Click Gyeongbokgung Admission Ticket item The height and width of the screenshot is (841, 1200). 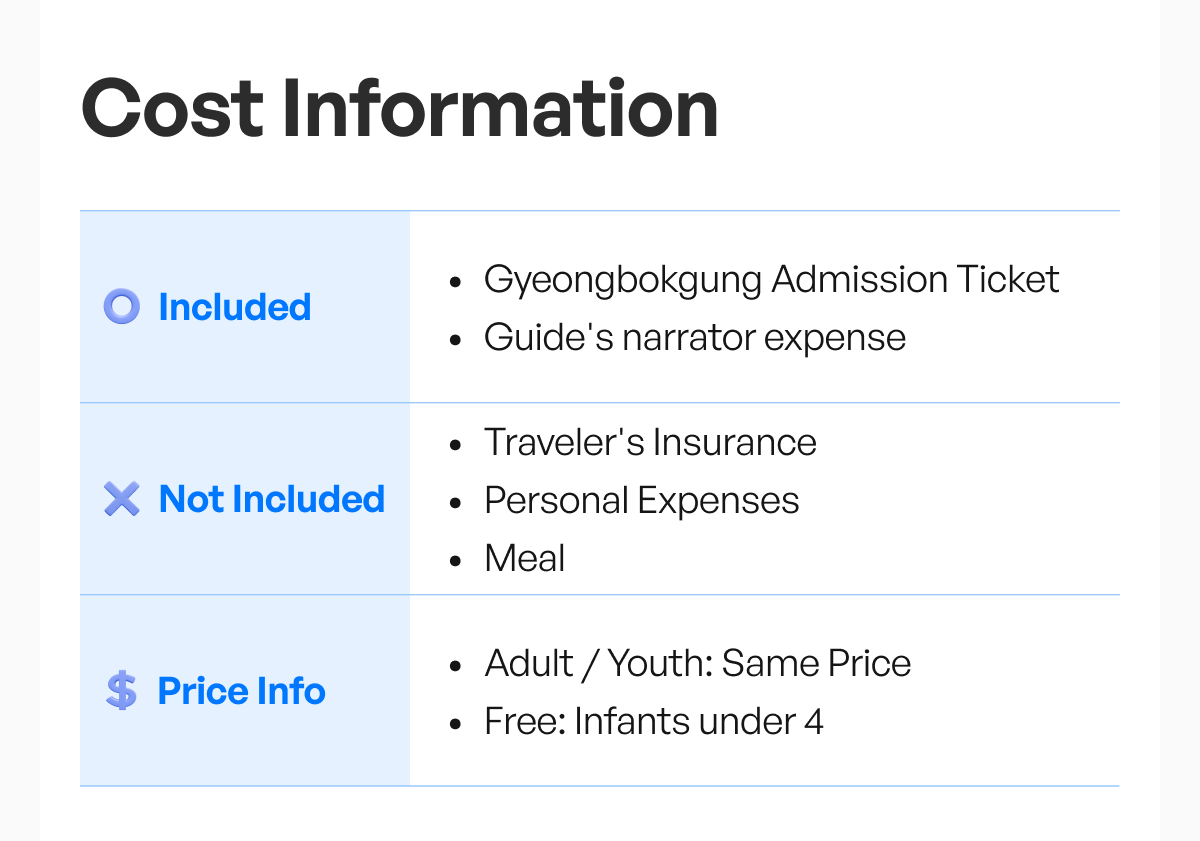771,279
